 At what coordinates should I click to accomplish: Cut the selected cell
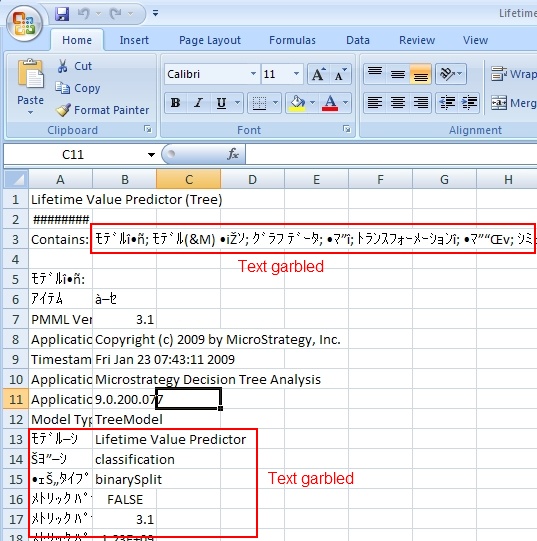pyautogui.click(x=75, y=66)
